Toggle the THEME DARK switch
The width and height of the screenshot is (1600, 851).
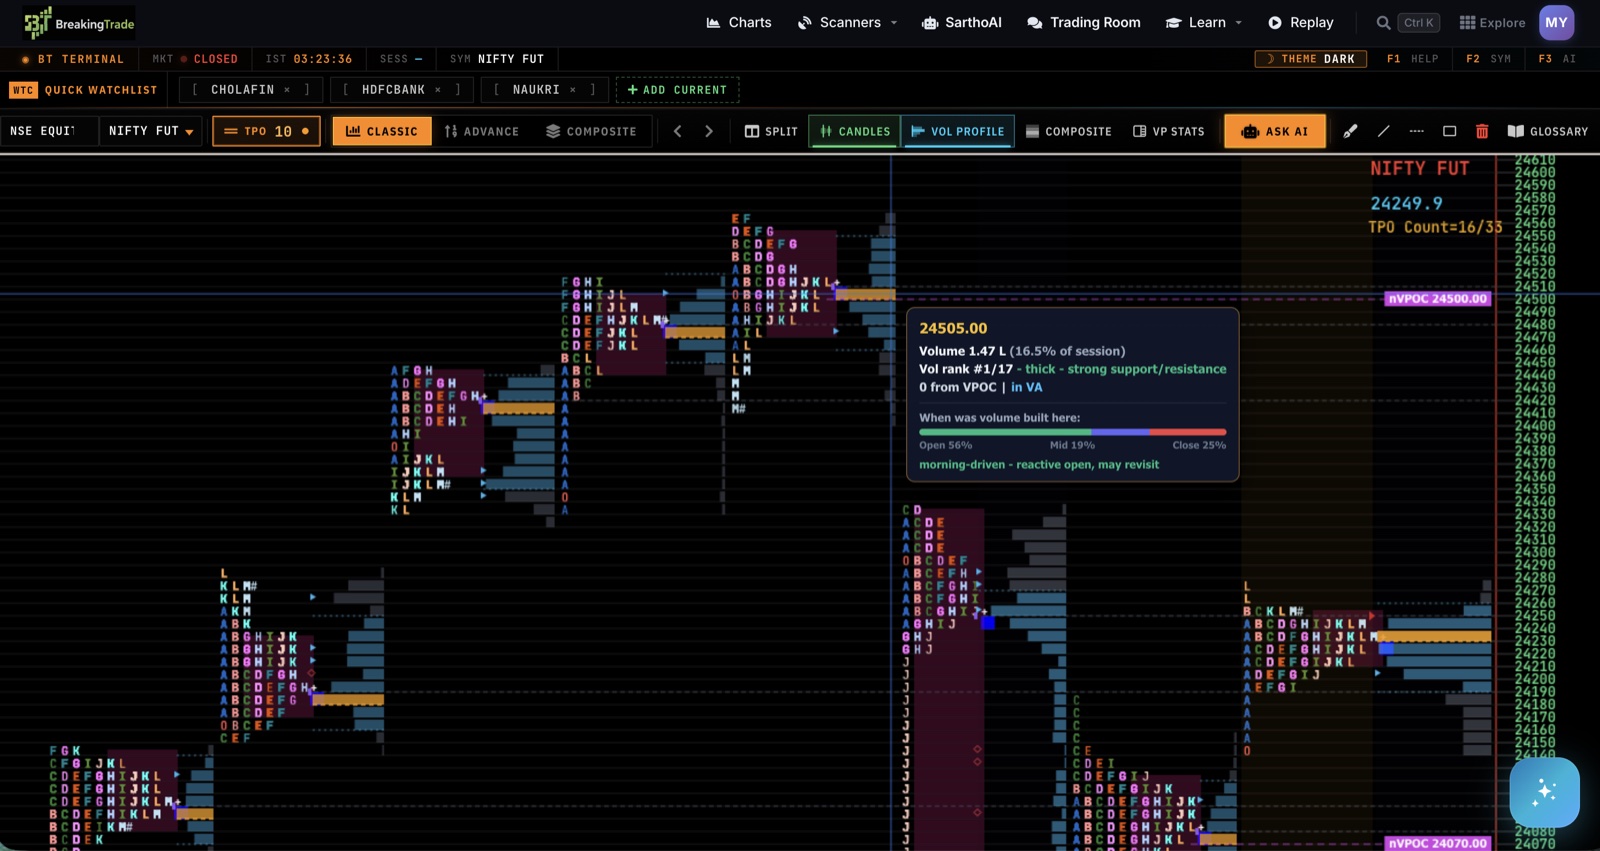pyautogui.click(x=1311, y=59)
